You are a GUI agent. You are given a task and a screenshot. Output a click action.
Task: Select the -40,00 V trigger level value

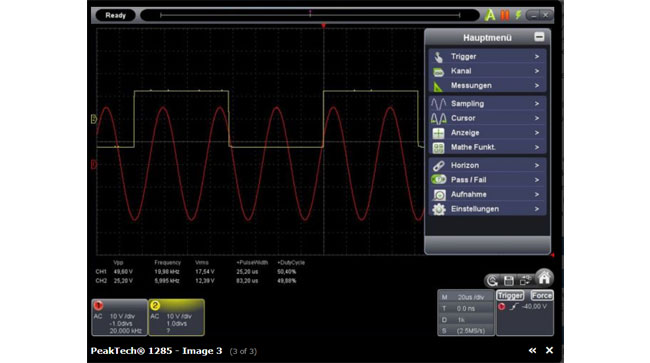point(534,307)
